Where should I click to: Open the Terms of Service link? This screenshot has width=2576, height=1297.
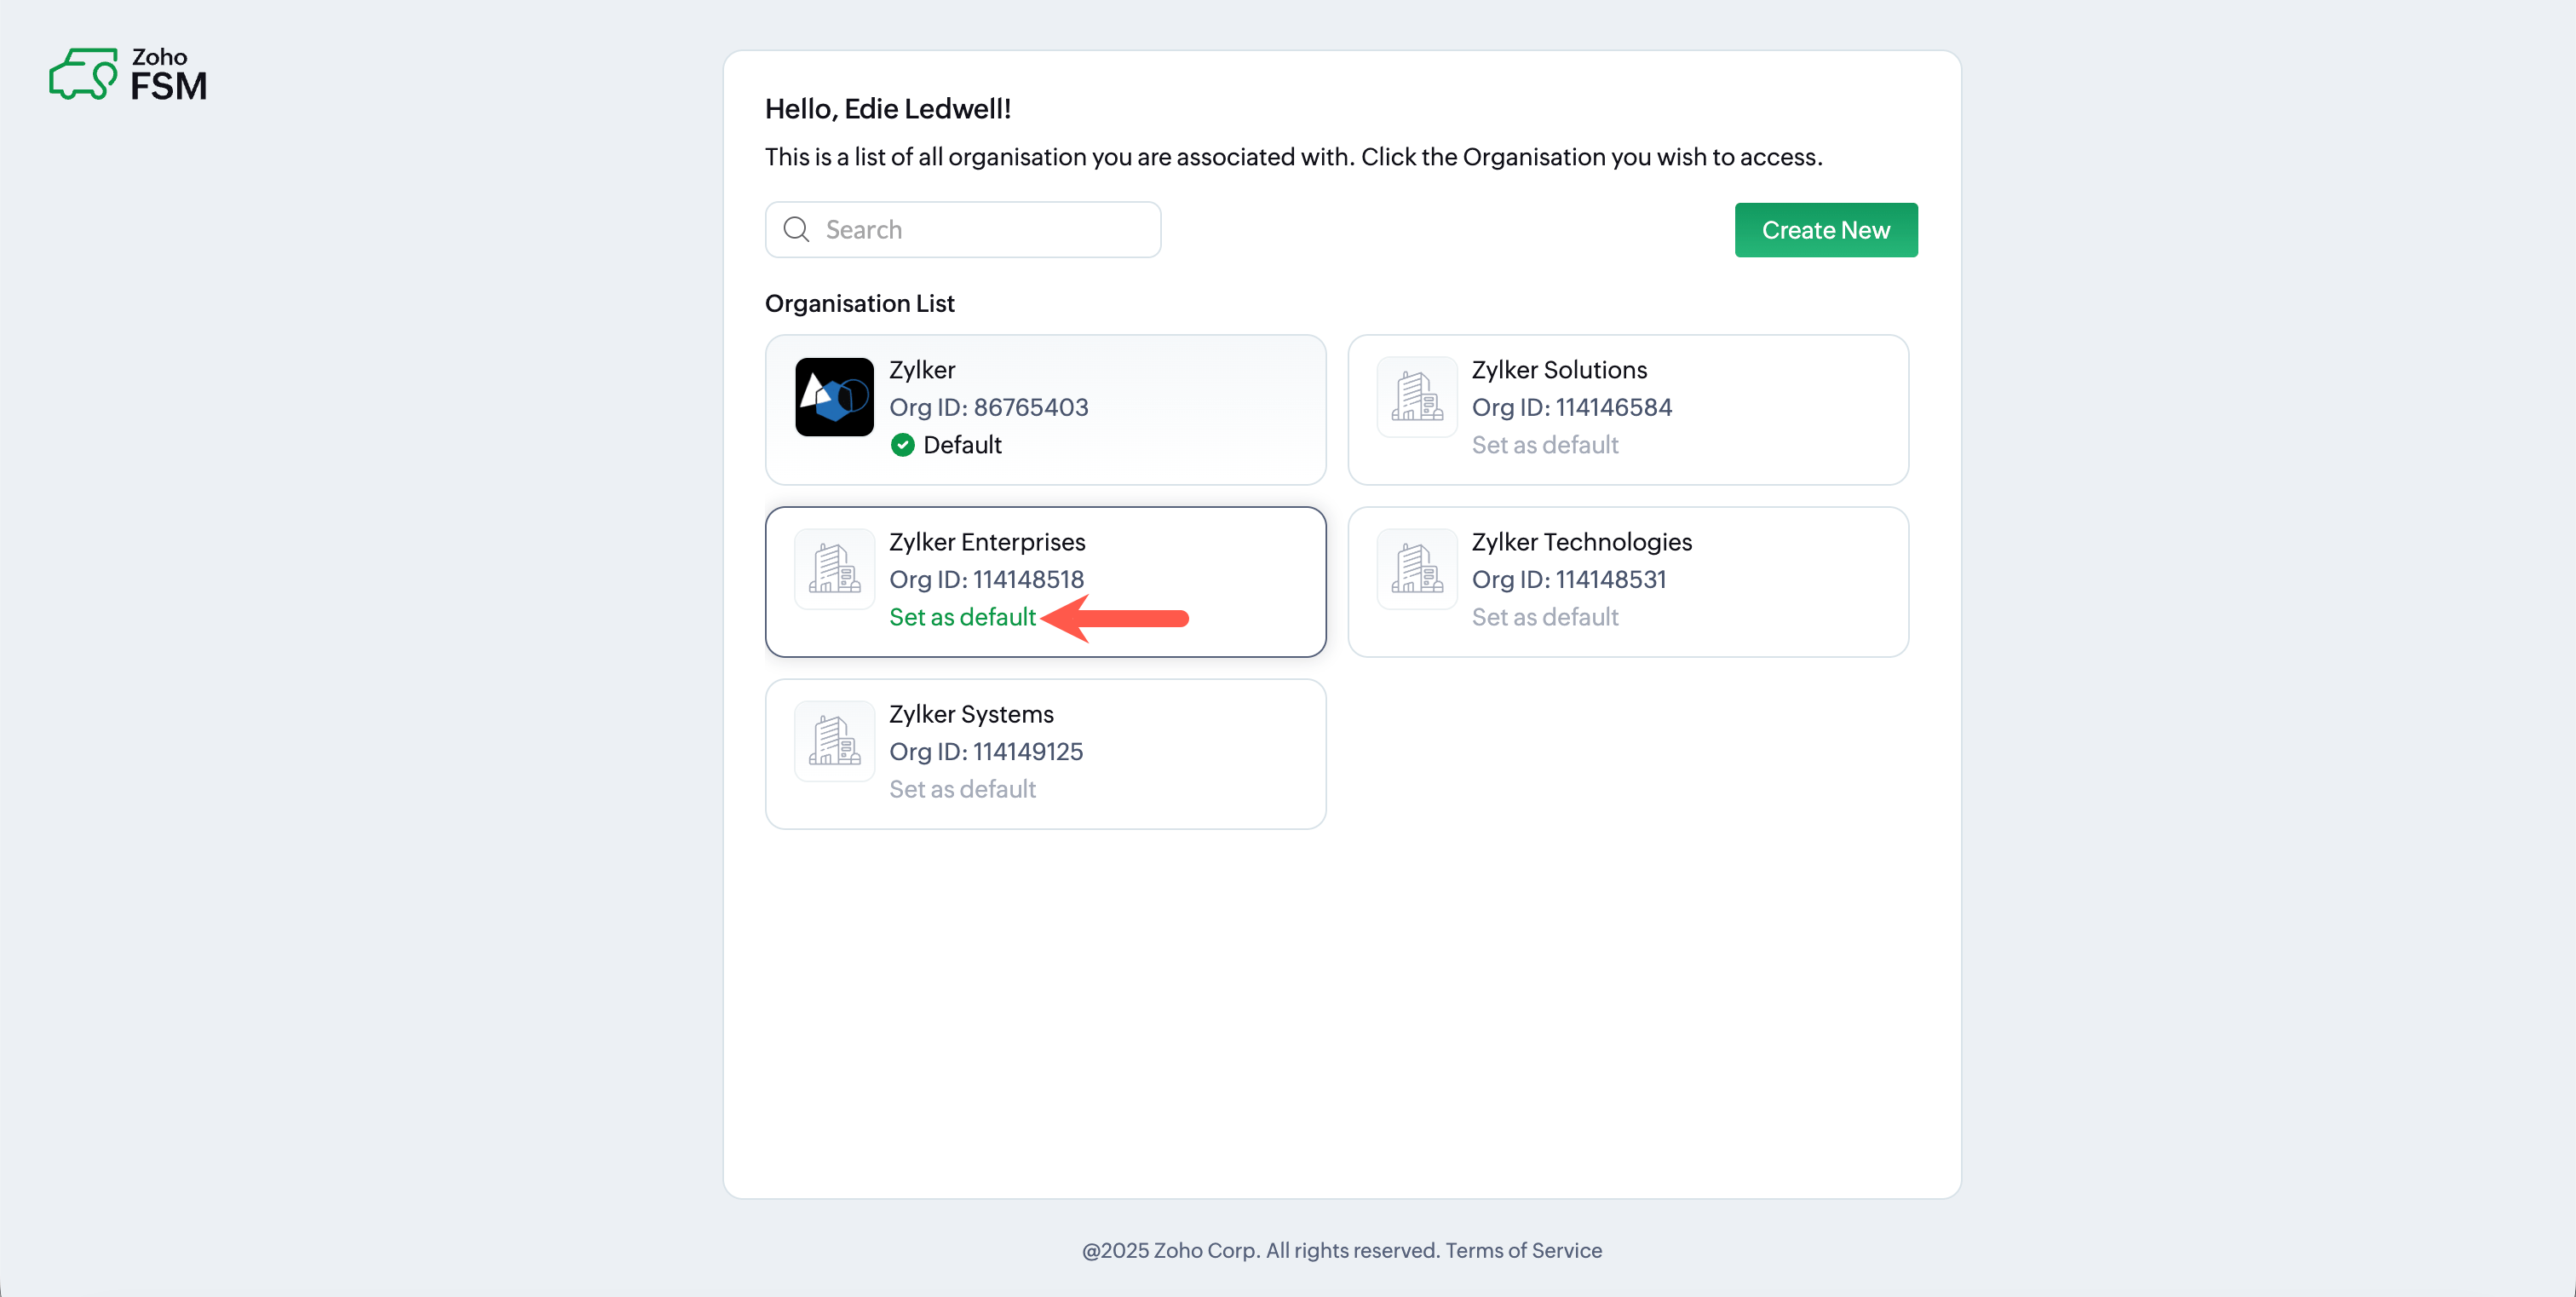(1523, 1250)
